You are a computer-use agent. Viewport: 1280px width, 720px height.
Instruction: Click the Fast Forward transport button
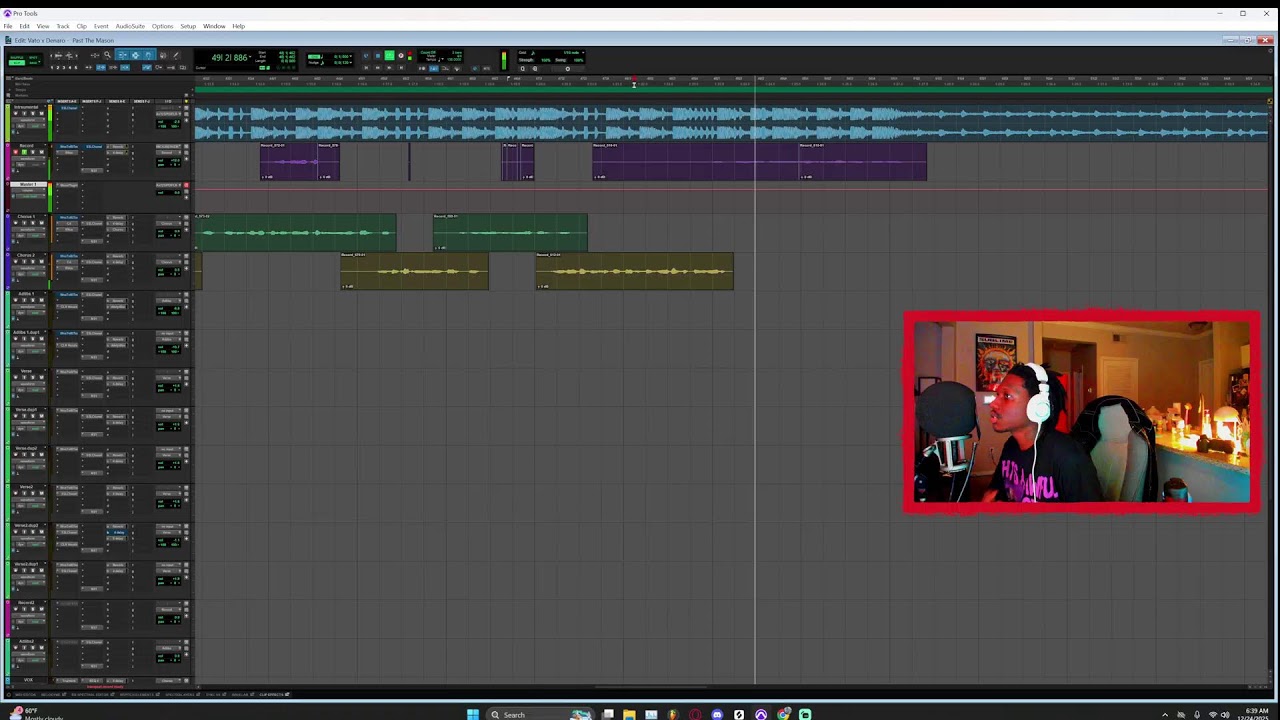[389, 67]
